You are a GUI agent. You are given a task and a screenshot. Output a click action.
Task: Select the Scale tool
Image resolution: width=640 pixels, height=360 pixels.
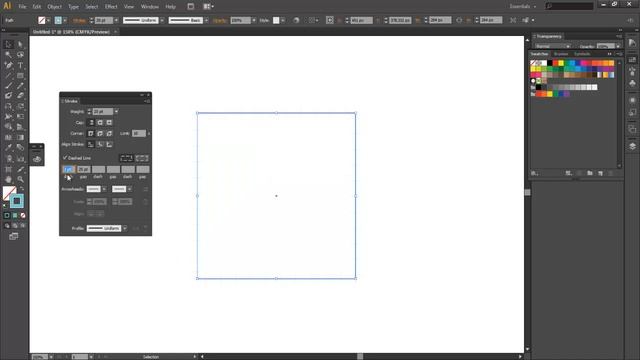[20, 107]
